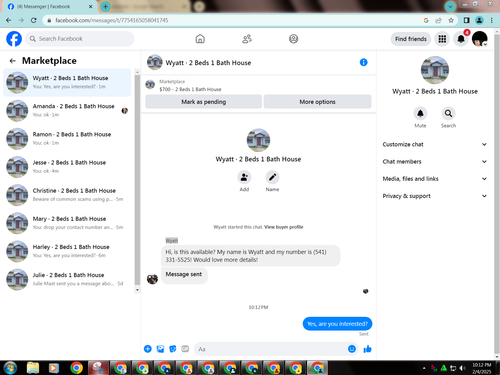Open View buyer profile link
This screenshot has width=500, height=375.
tap(284, 227)
